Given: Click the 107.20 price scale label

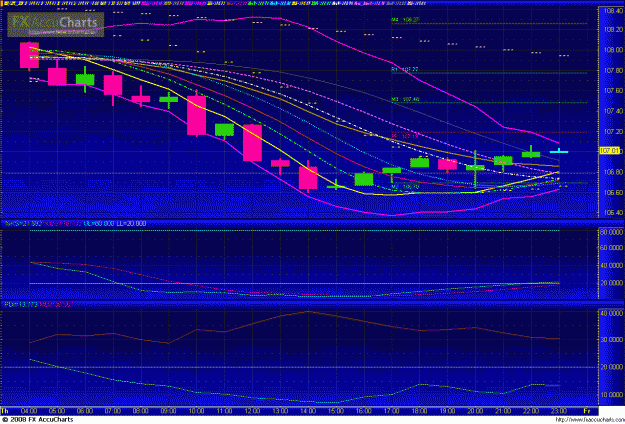Looking at the screenshot, I should pyautogui.click(x=613, y=132).
